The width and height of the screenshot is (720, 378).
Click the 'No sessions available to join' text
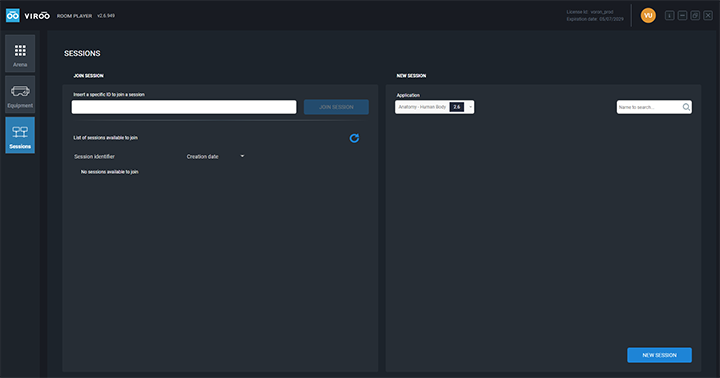click(109, 172)
